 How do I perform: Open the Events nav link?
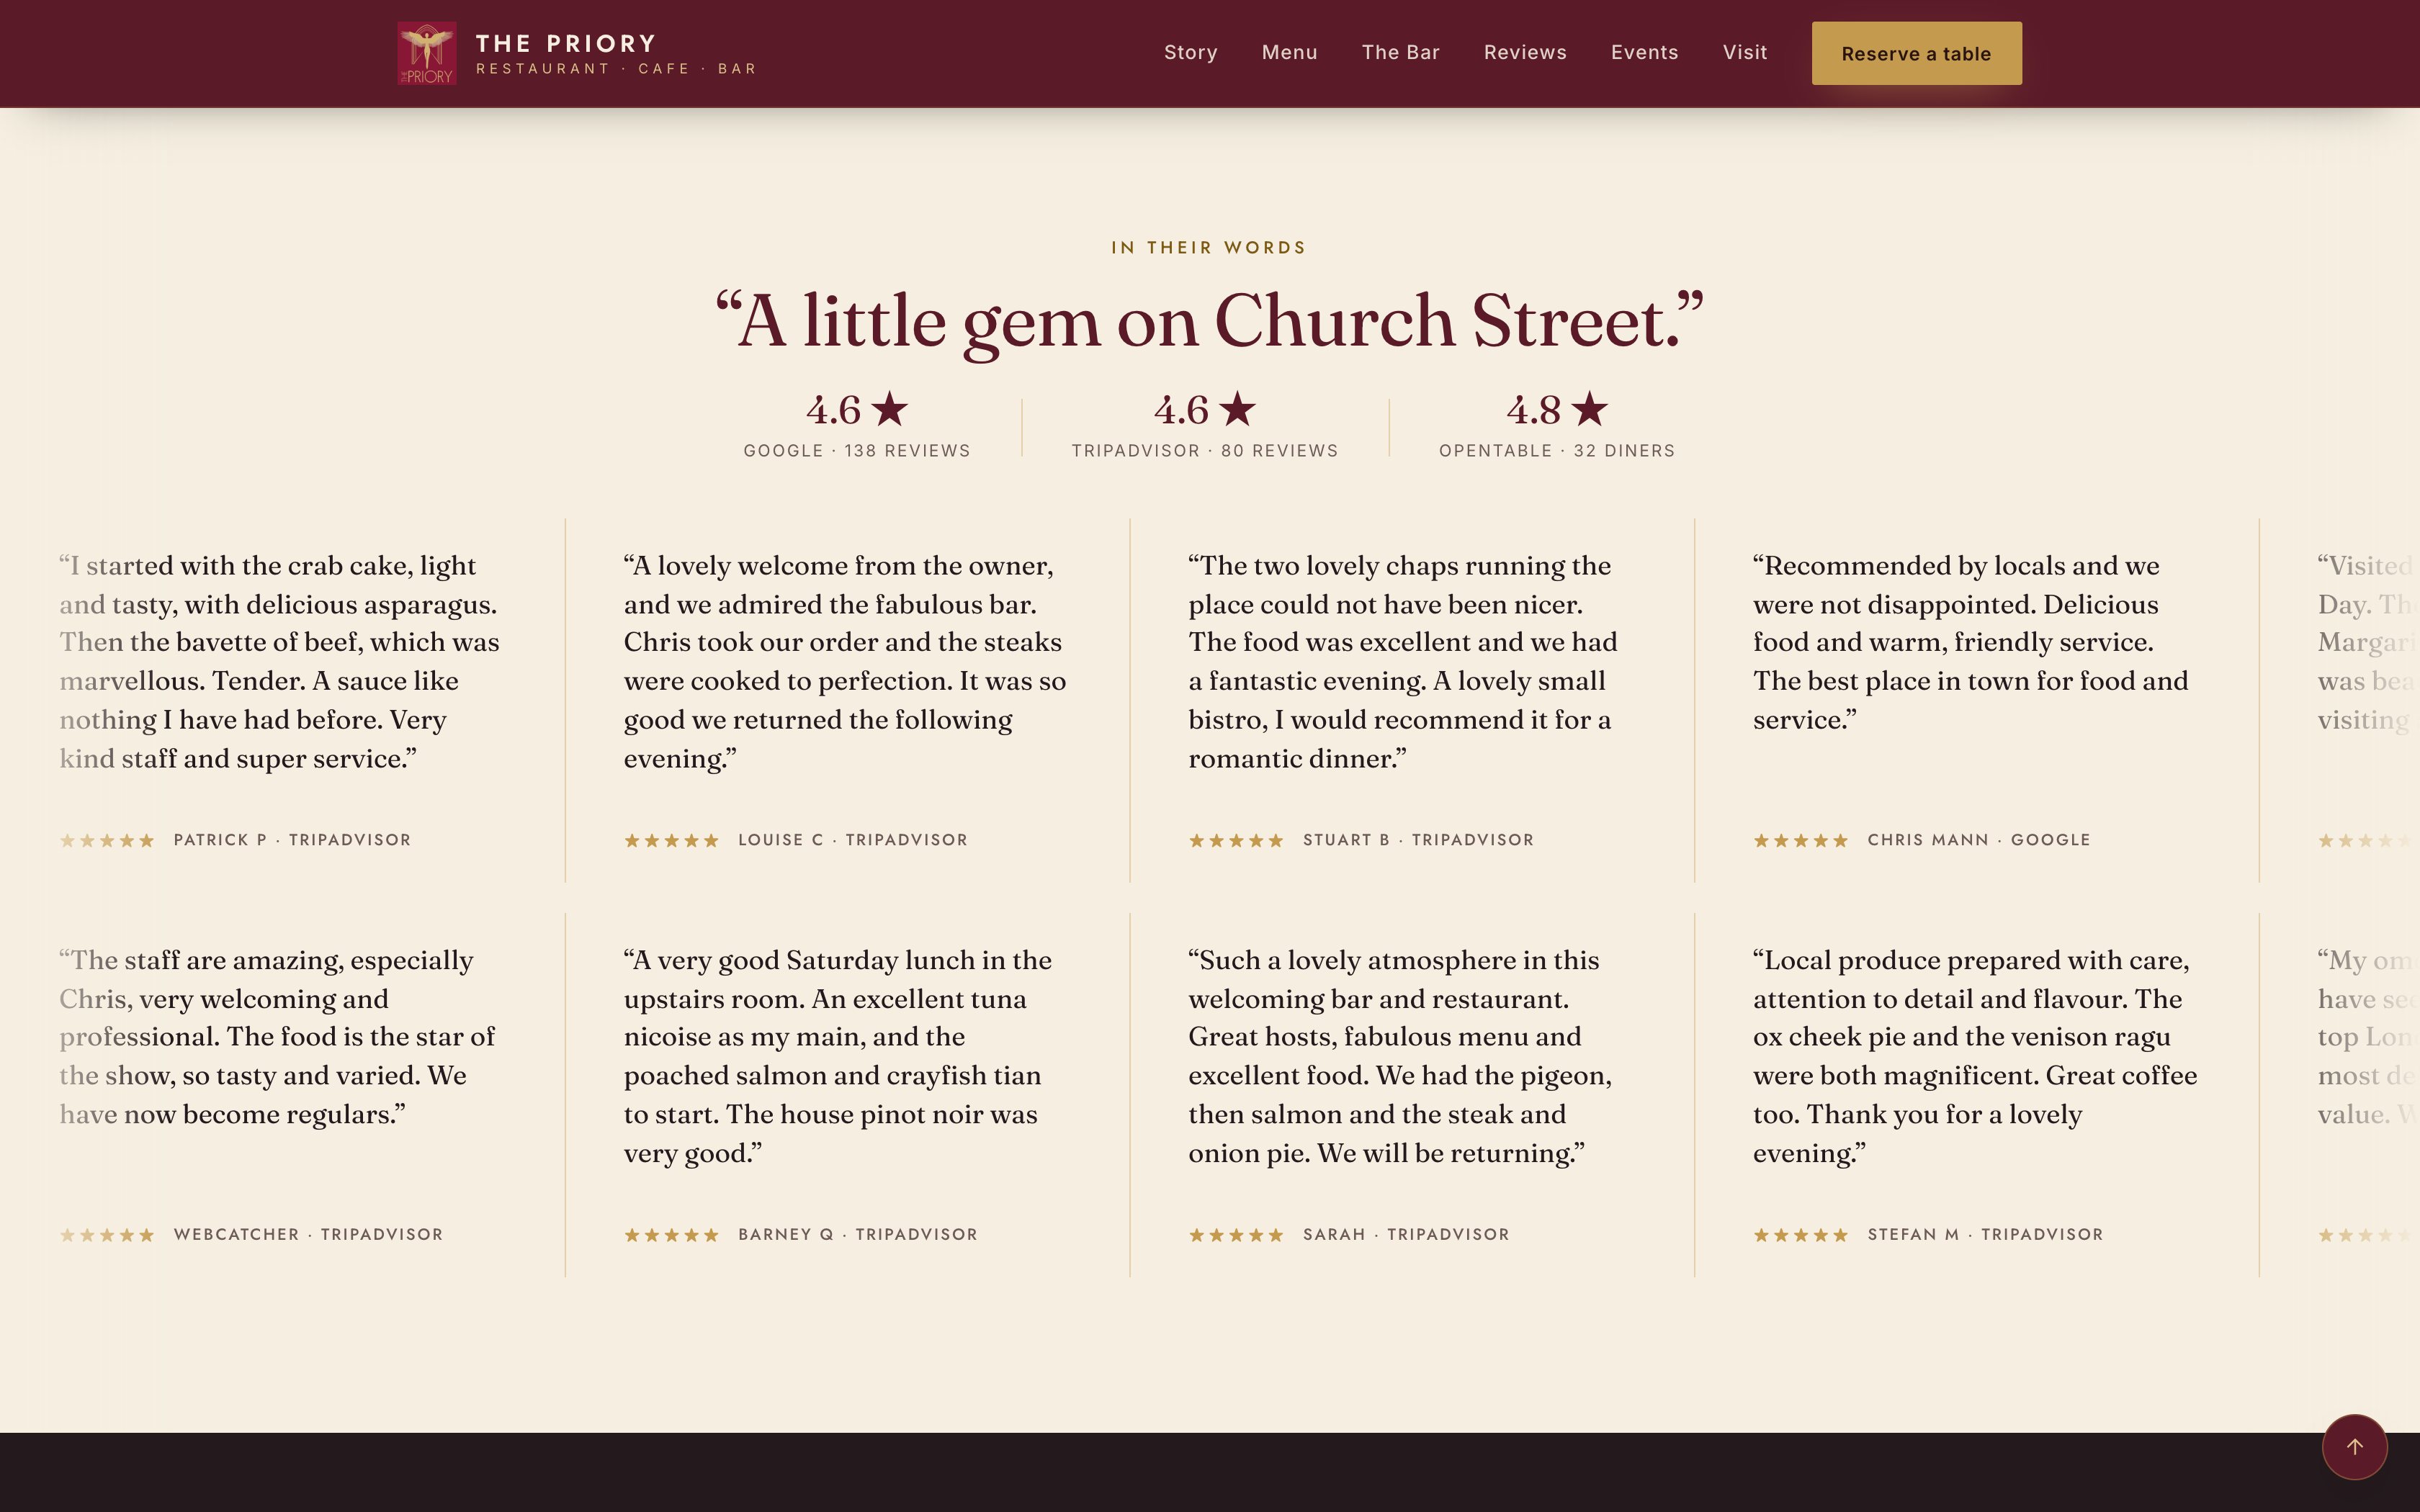click(1644, 52)
